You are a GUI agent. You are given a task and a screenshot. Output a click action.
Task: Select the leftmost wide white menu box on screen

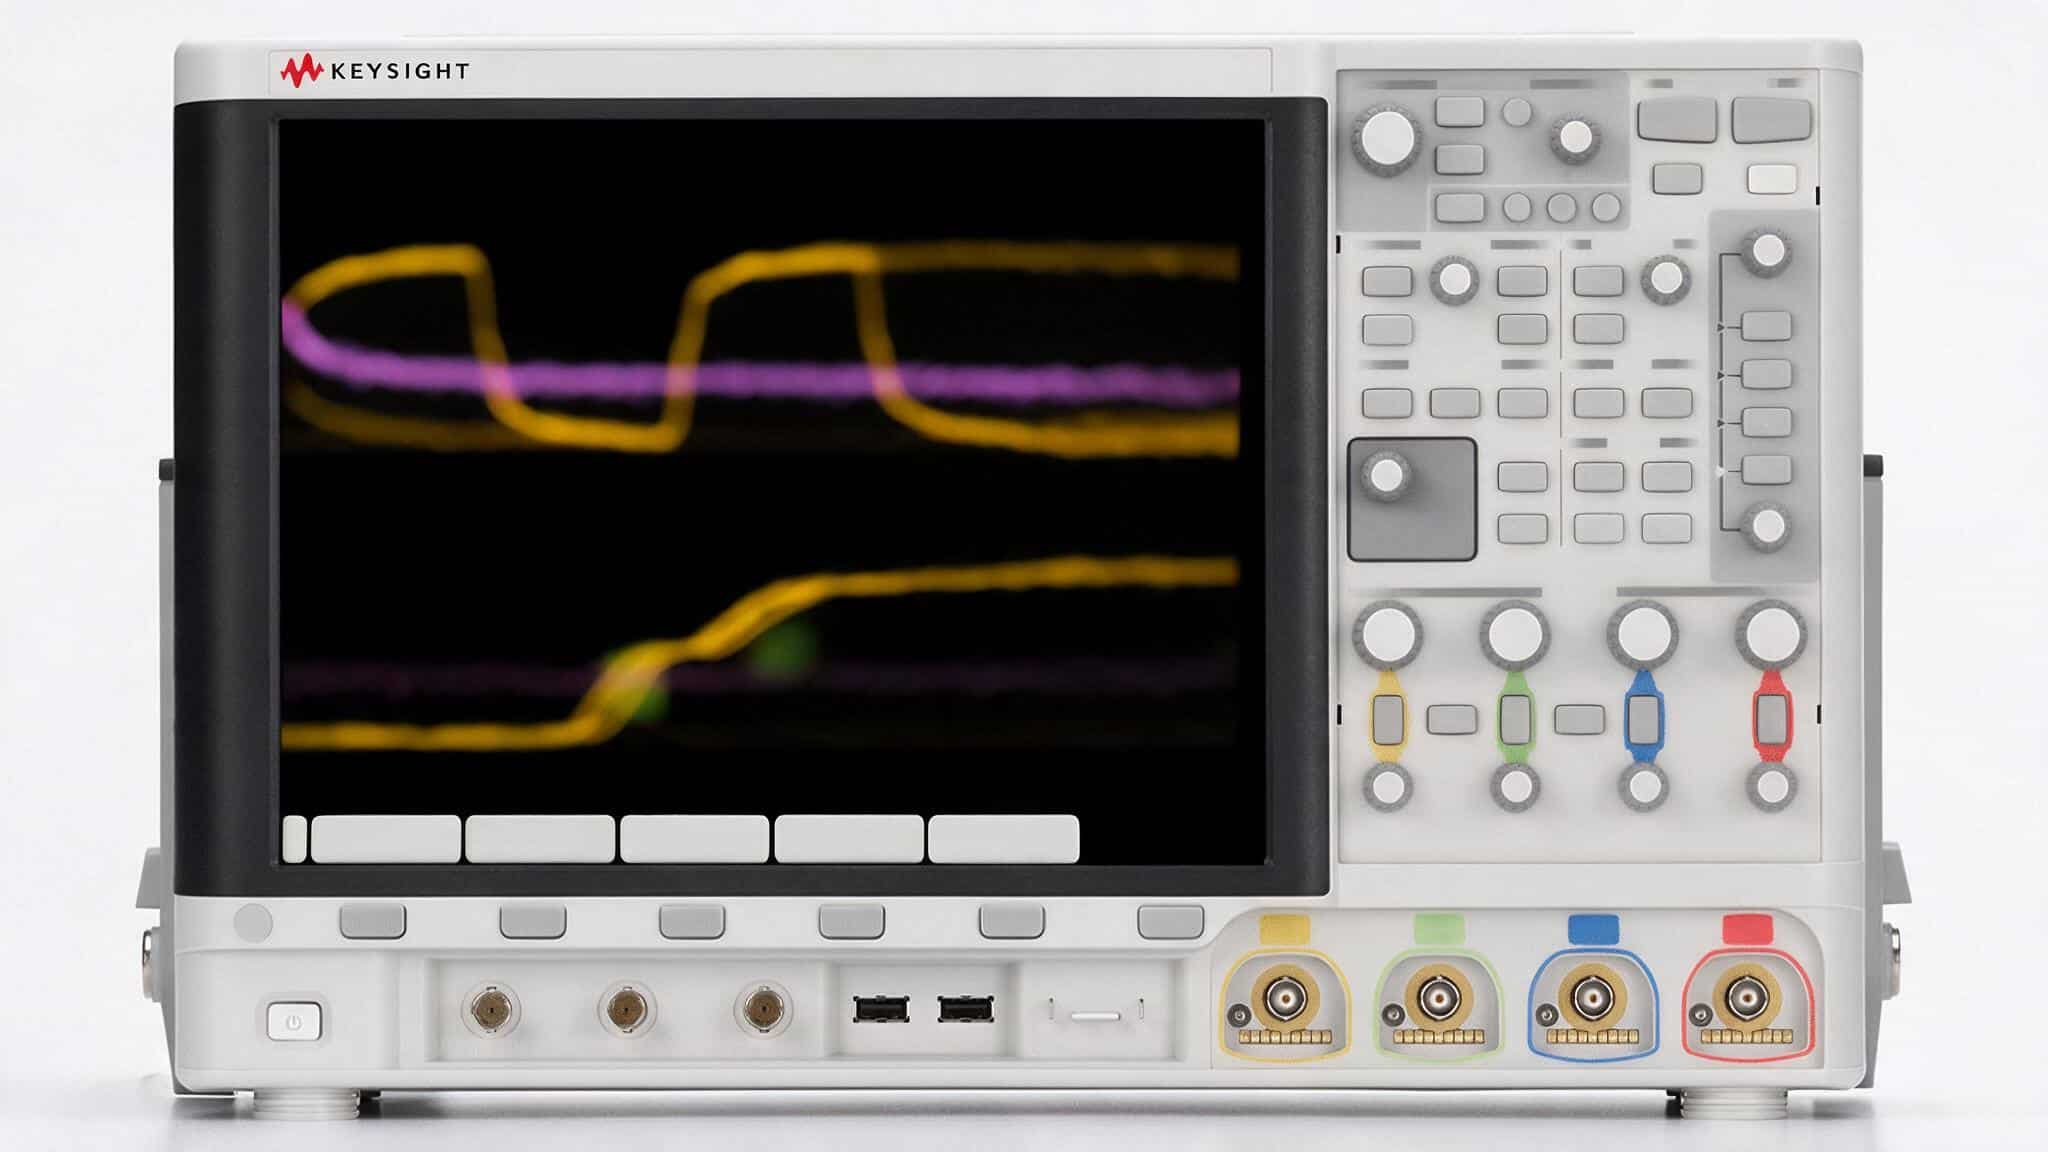(386, 839)
